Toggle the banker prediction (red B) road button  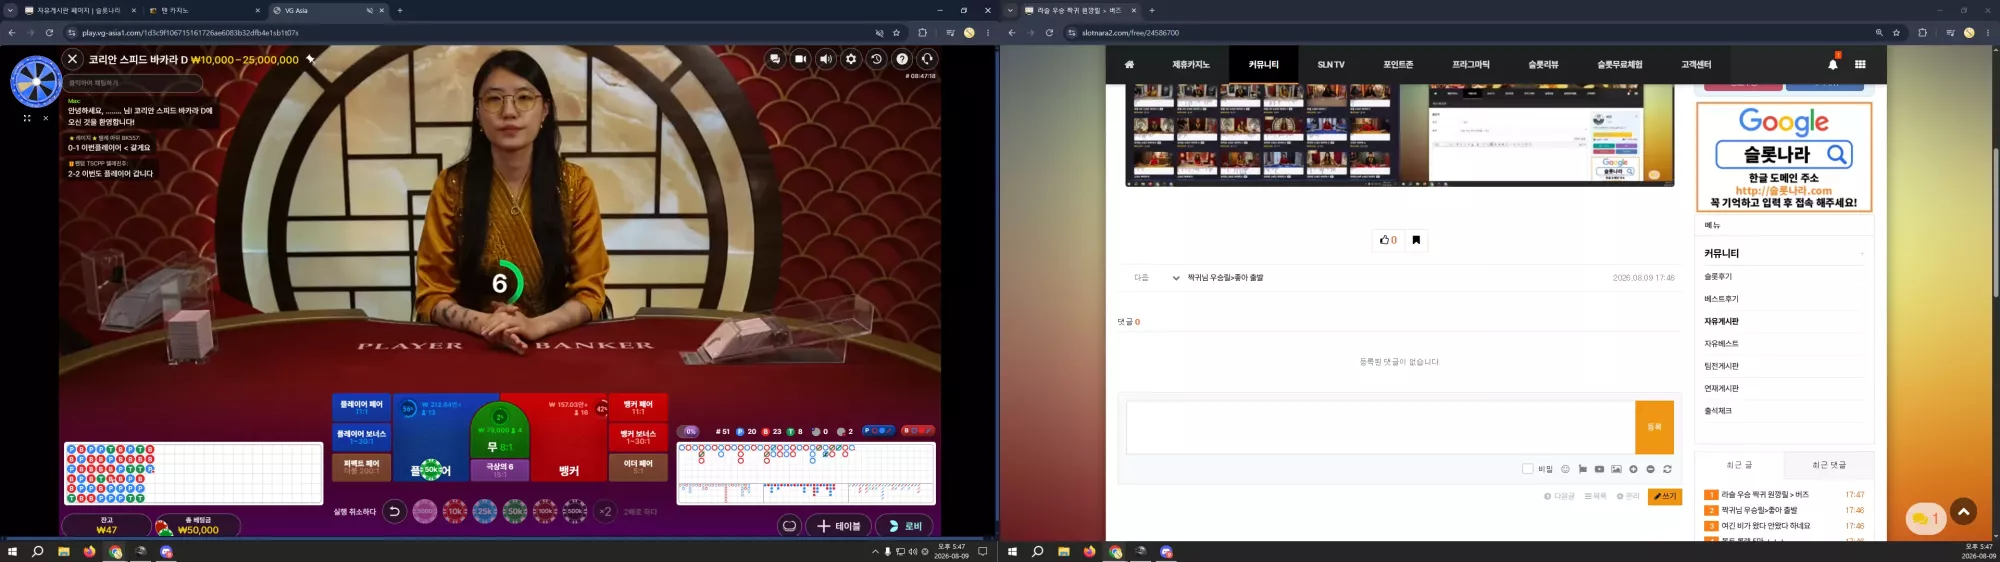pyautogui.click(x=918, y=431)
